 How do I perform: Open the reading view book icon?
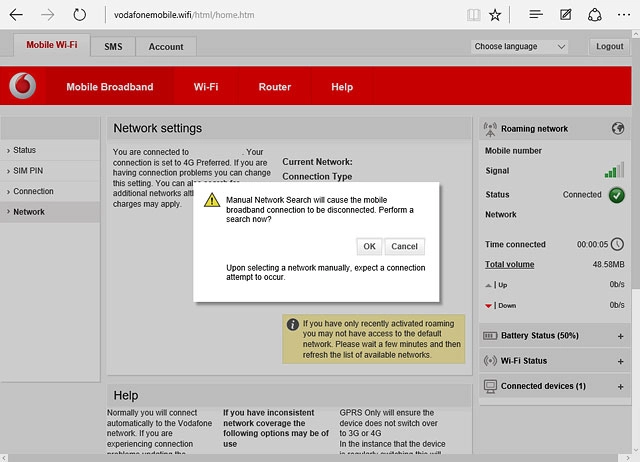(473, 15)
